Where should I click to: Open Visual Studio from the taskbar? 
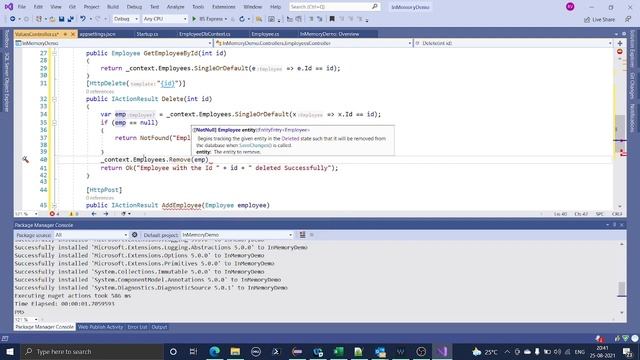tap(442, 351)
